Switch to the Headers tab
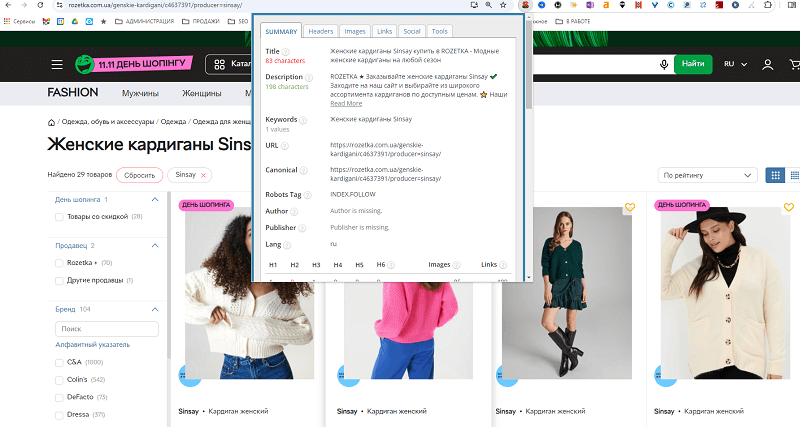Image resolution: width=800 pixels, height=427 pixels. pos(320,31)
